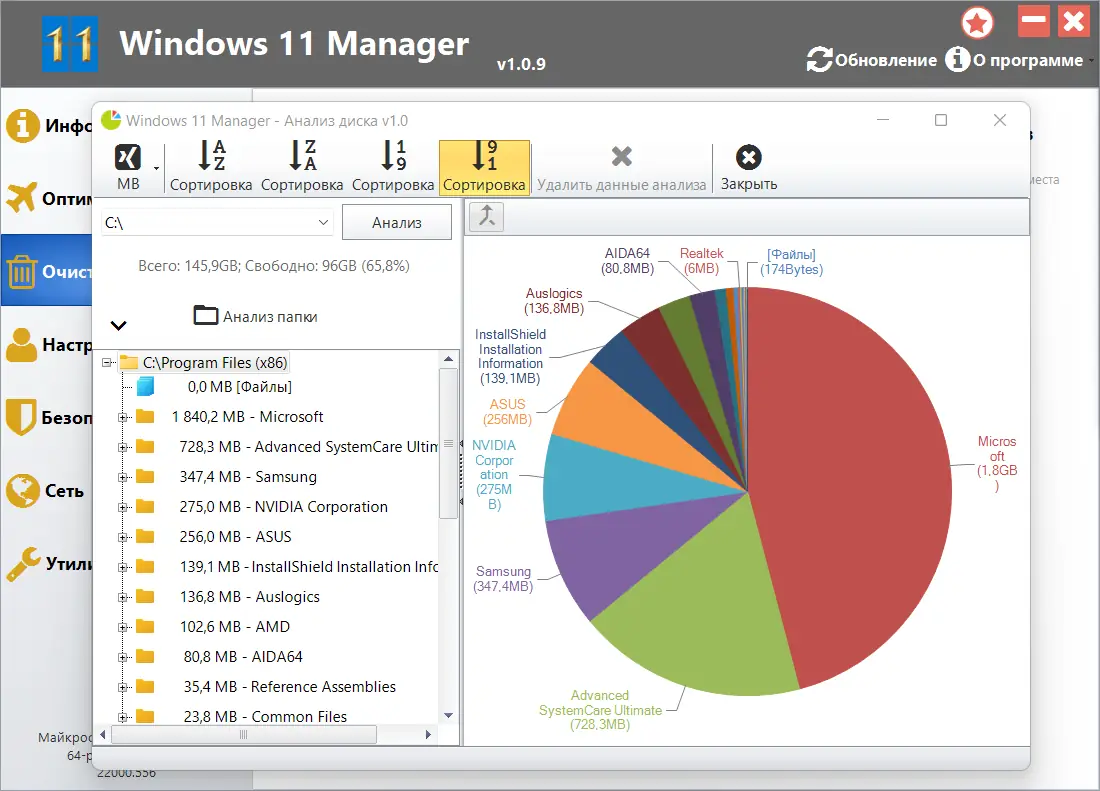Open the Информация sidebar section
The image size is (1100, 791).
point(47,126)
